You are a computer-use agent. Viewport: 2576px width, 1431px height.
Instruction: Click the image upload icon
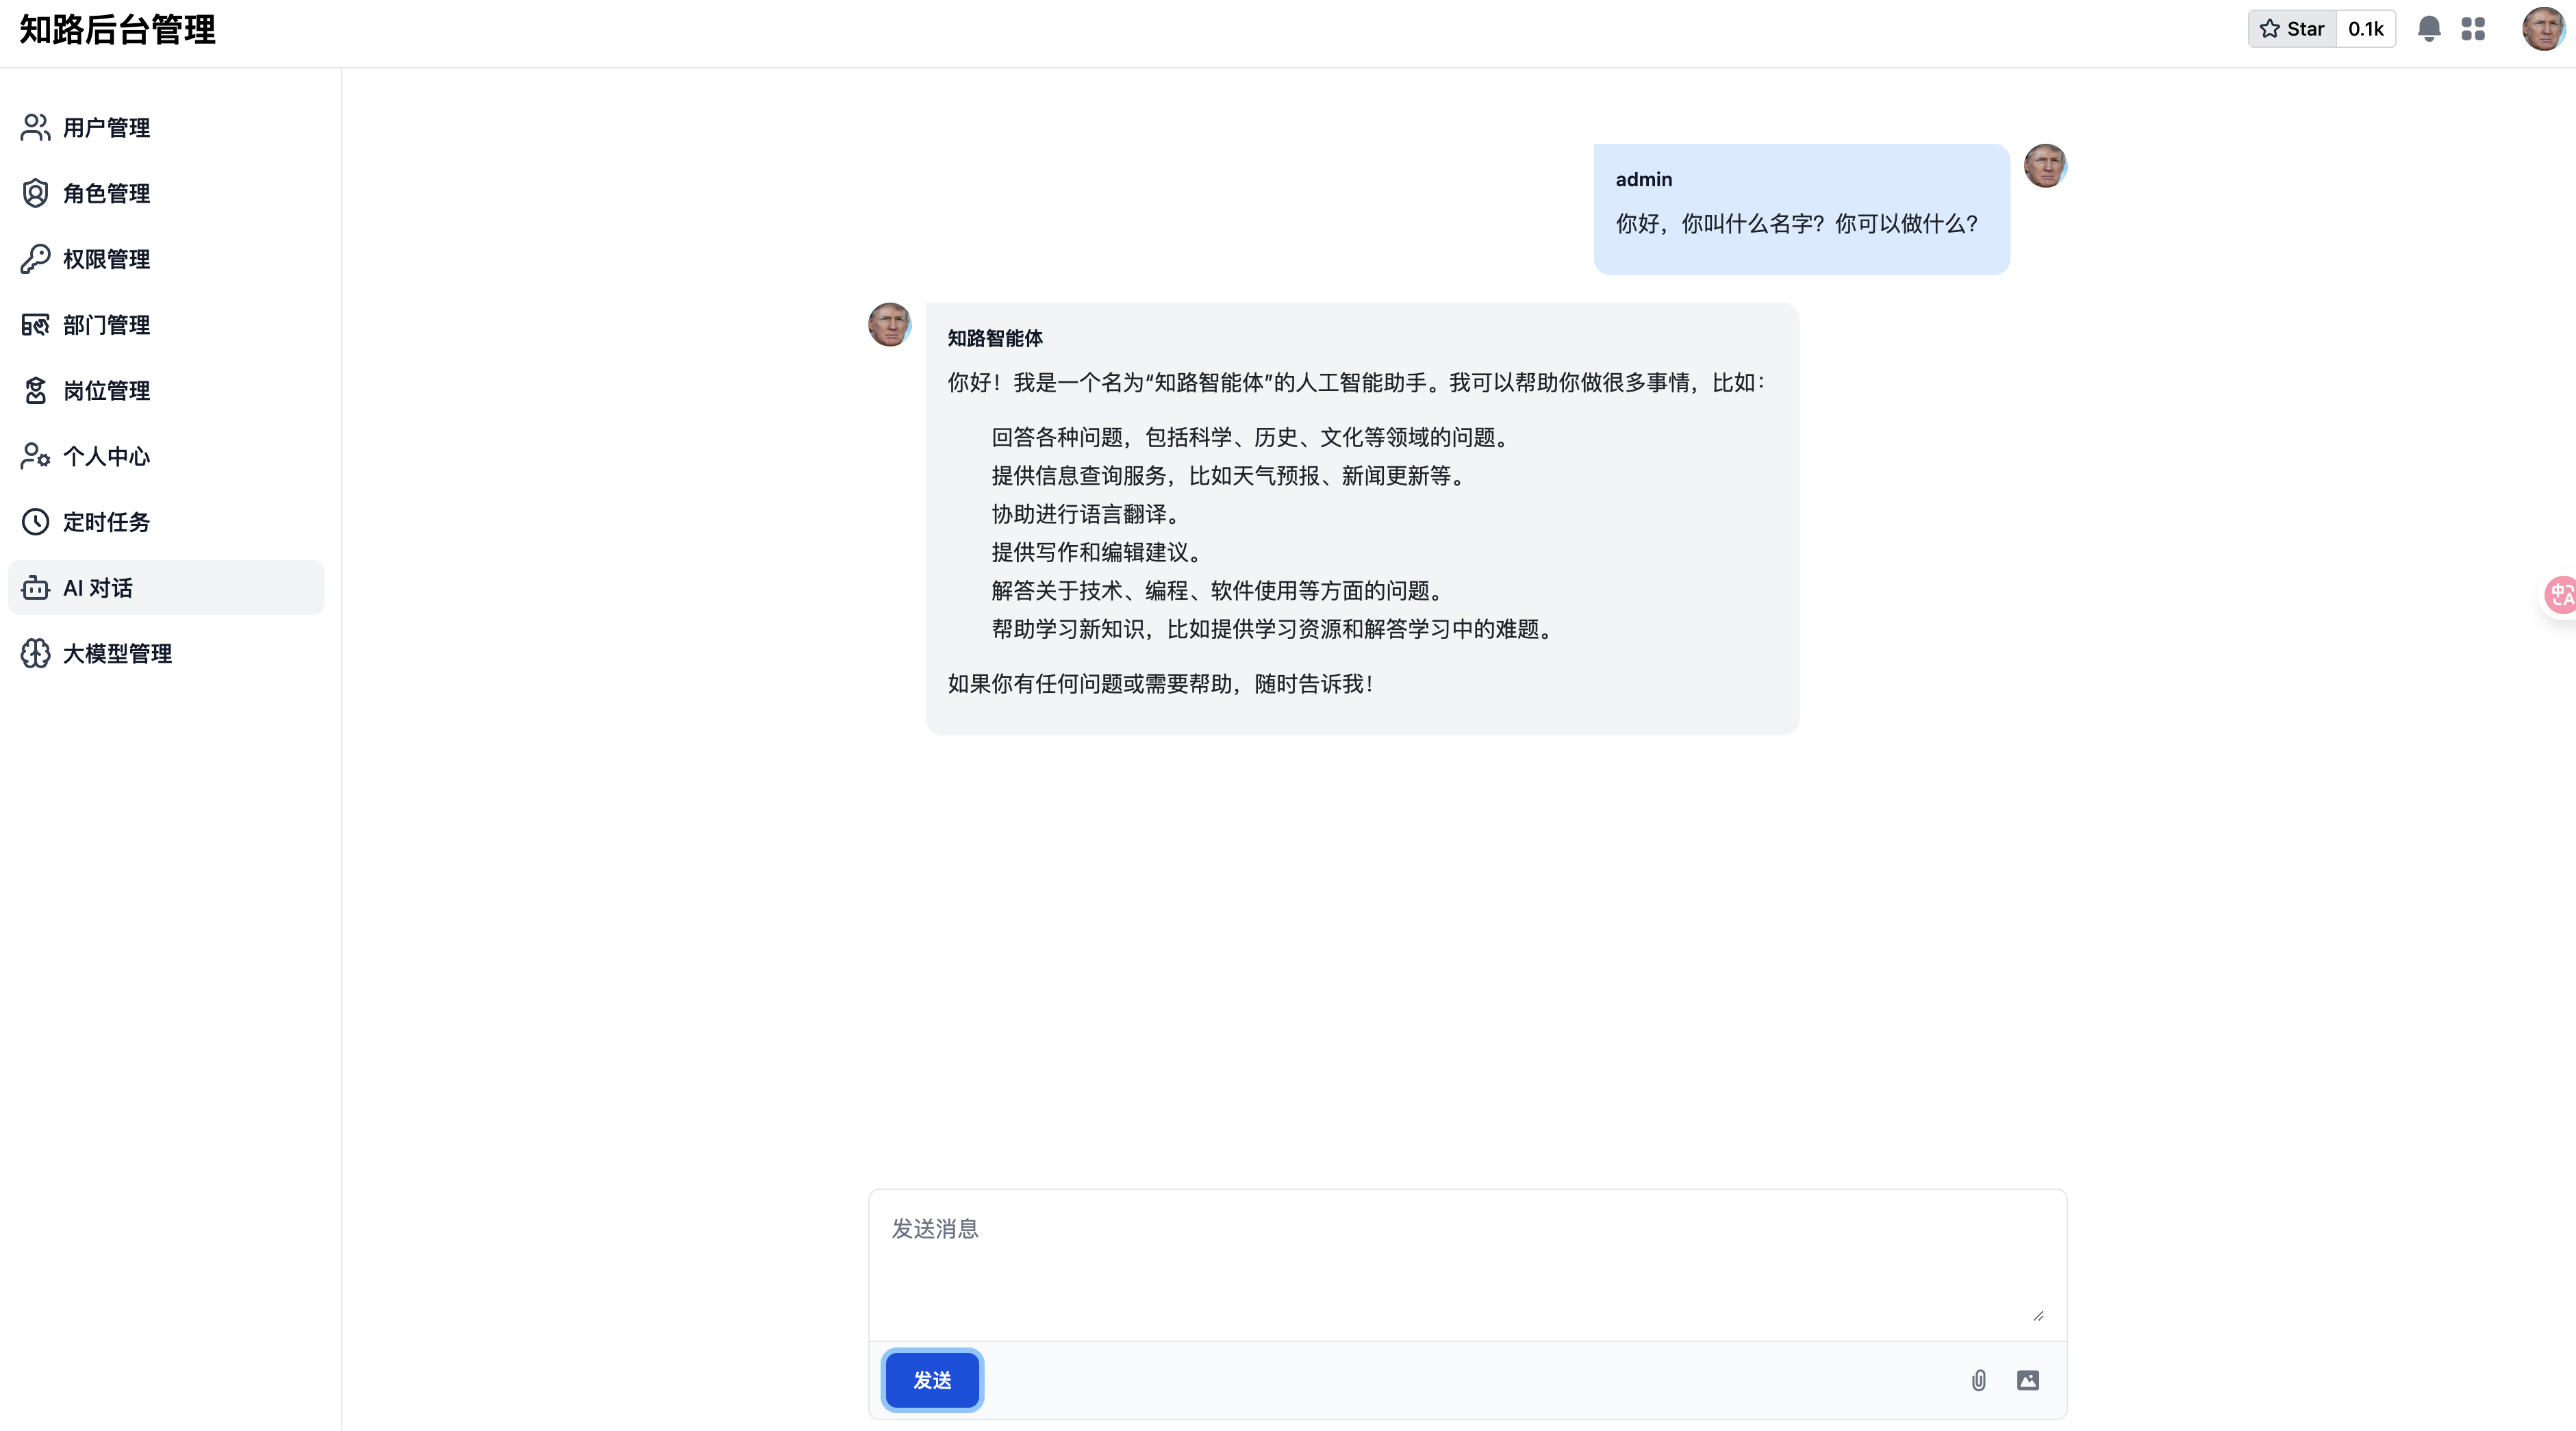coord(2027,1380)
